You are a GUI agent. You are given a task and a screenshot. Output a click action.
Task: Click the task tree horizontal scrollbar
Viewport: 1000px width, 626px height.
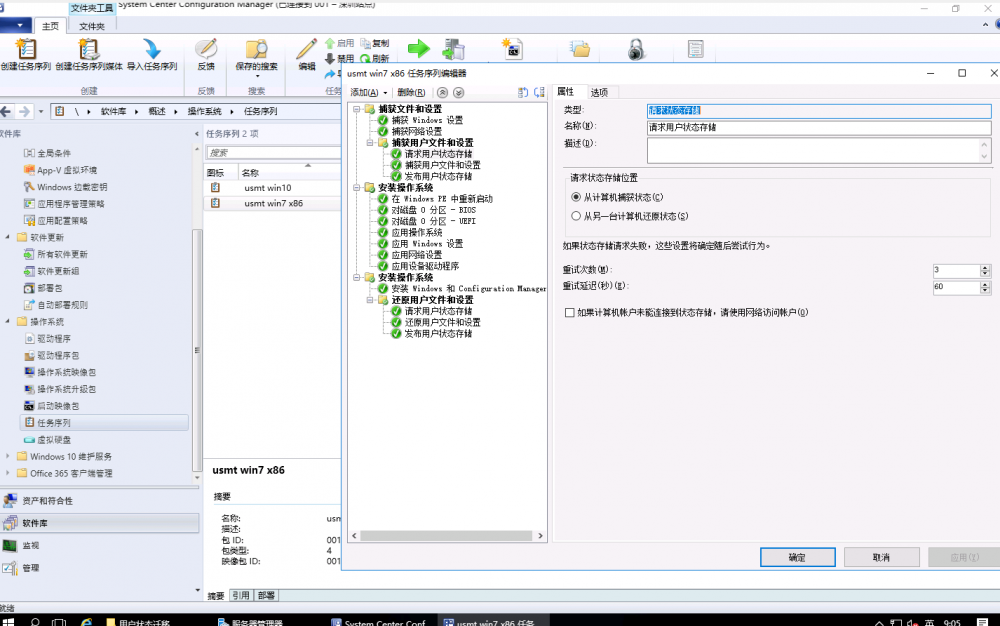click(446, 536)
